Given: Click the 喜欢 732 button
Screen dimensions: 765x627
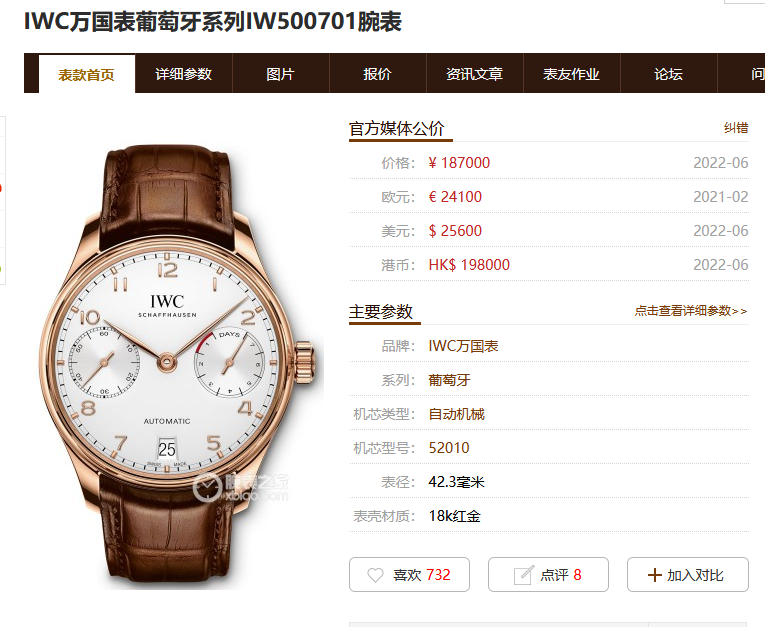Looking at the screenshot, I should click(409, 575).
